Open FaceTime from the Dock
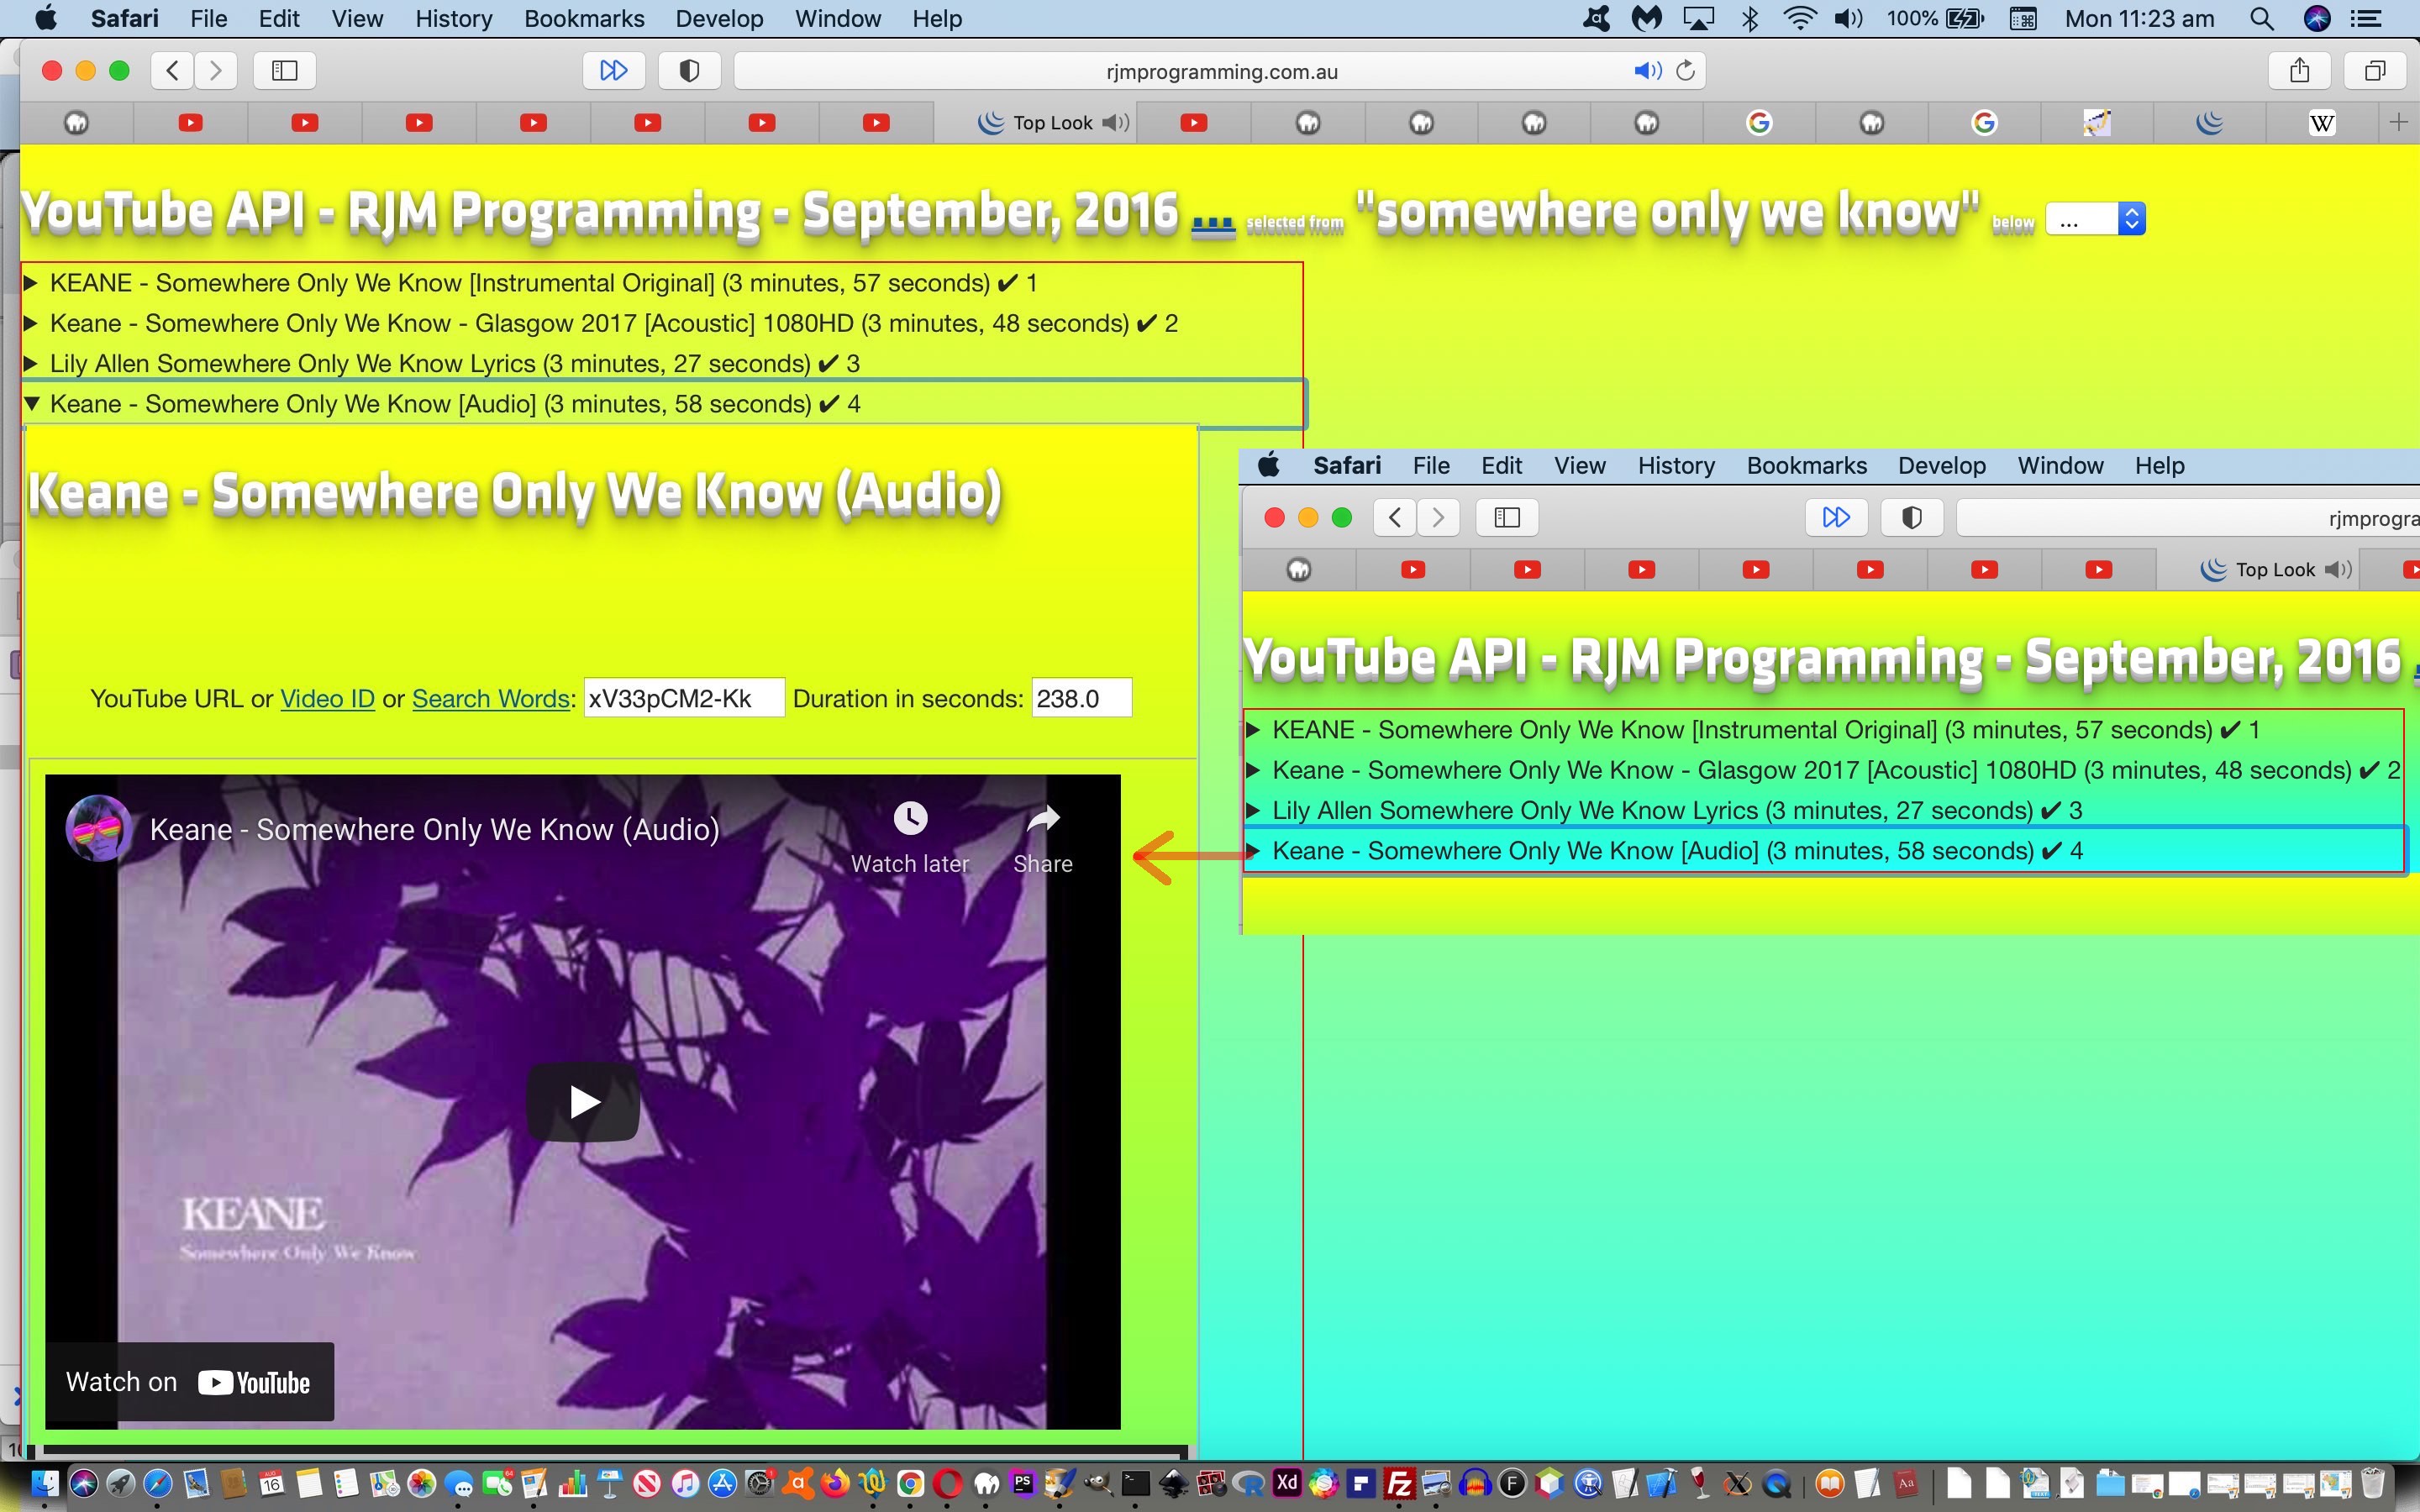 [497, 1483]
